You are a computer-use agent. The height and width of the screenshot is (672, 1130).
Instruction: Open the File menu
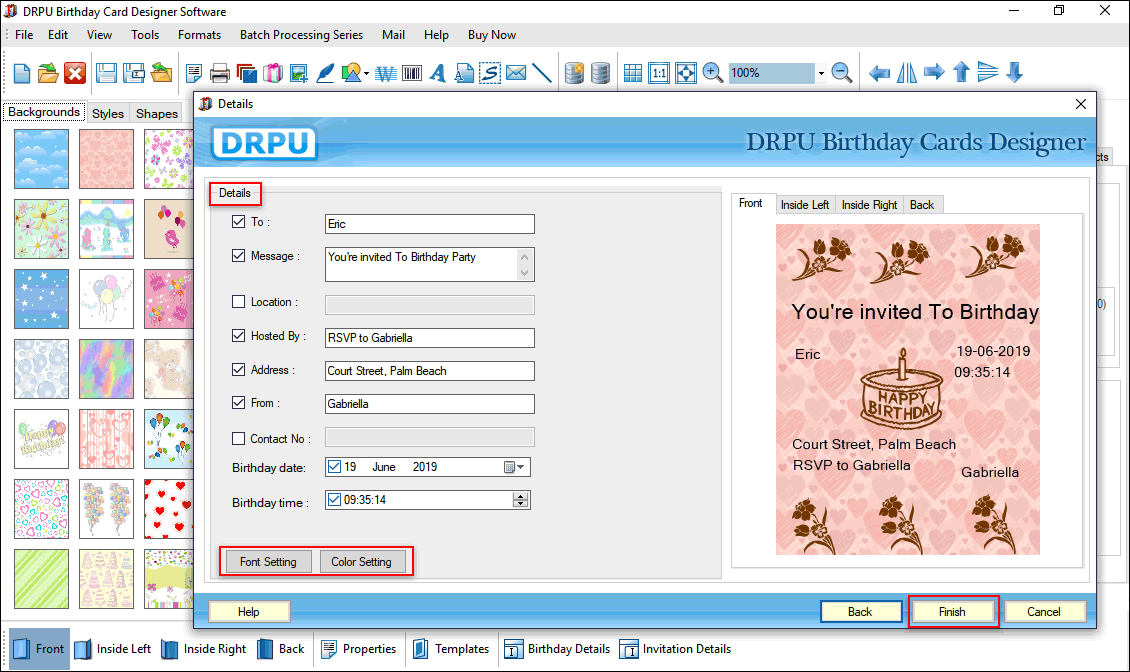(x=24, y=35)
